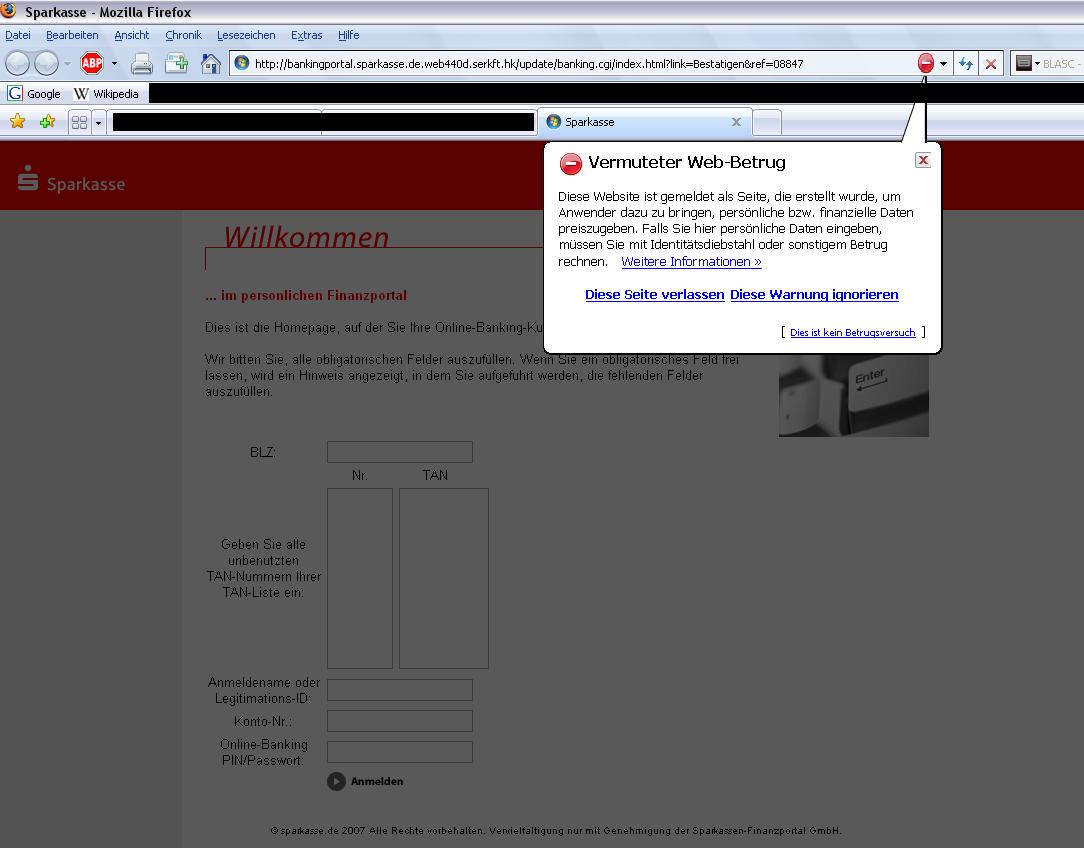
Task: Click the Willkommen heading text
Action: coord(306,236)
